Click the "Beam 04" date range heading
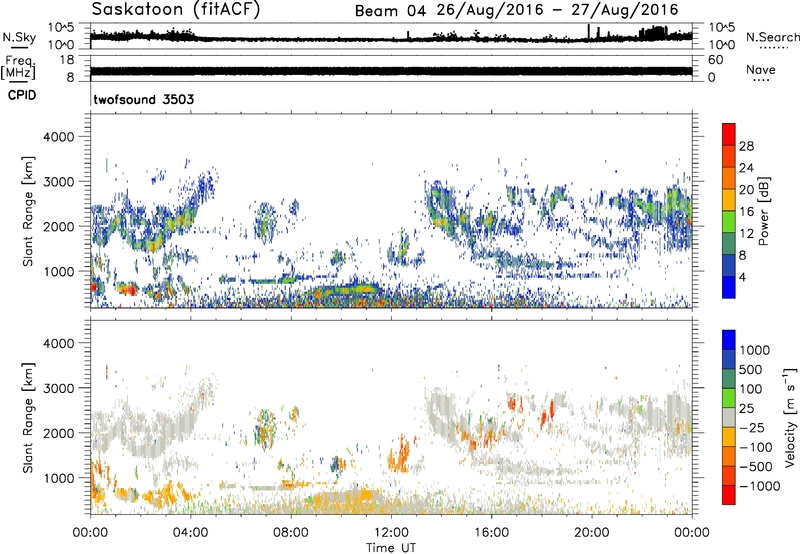Image resolution: width=800 pixels, height=554 pixels. [x=516, y=10]
